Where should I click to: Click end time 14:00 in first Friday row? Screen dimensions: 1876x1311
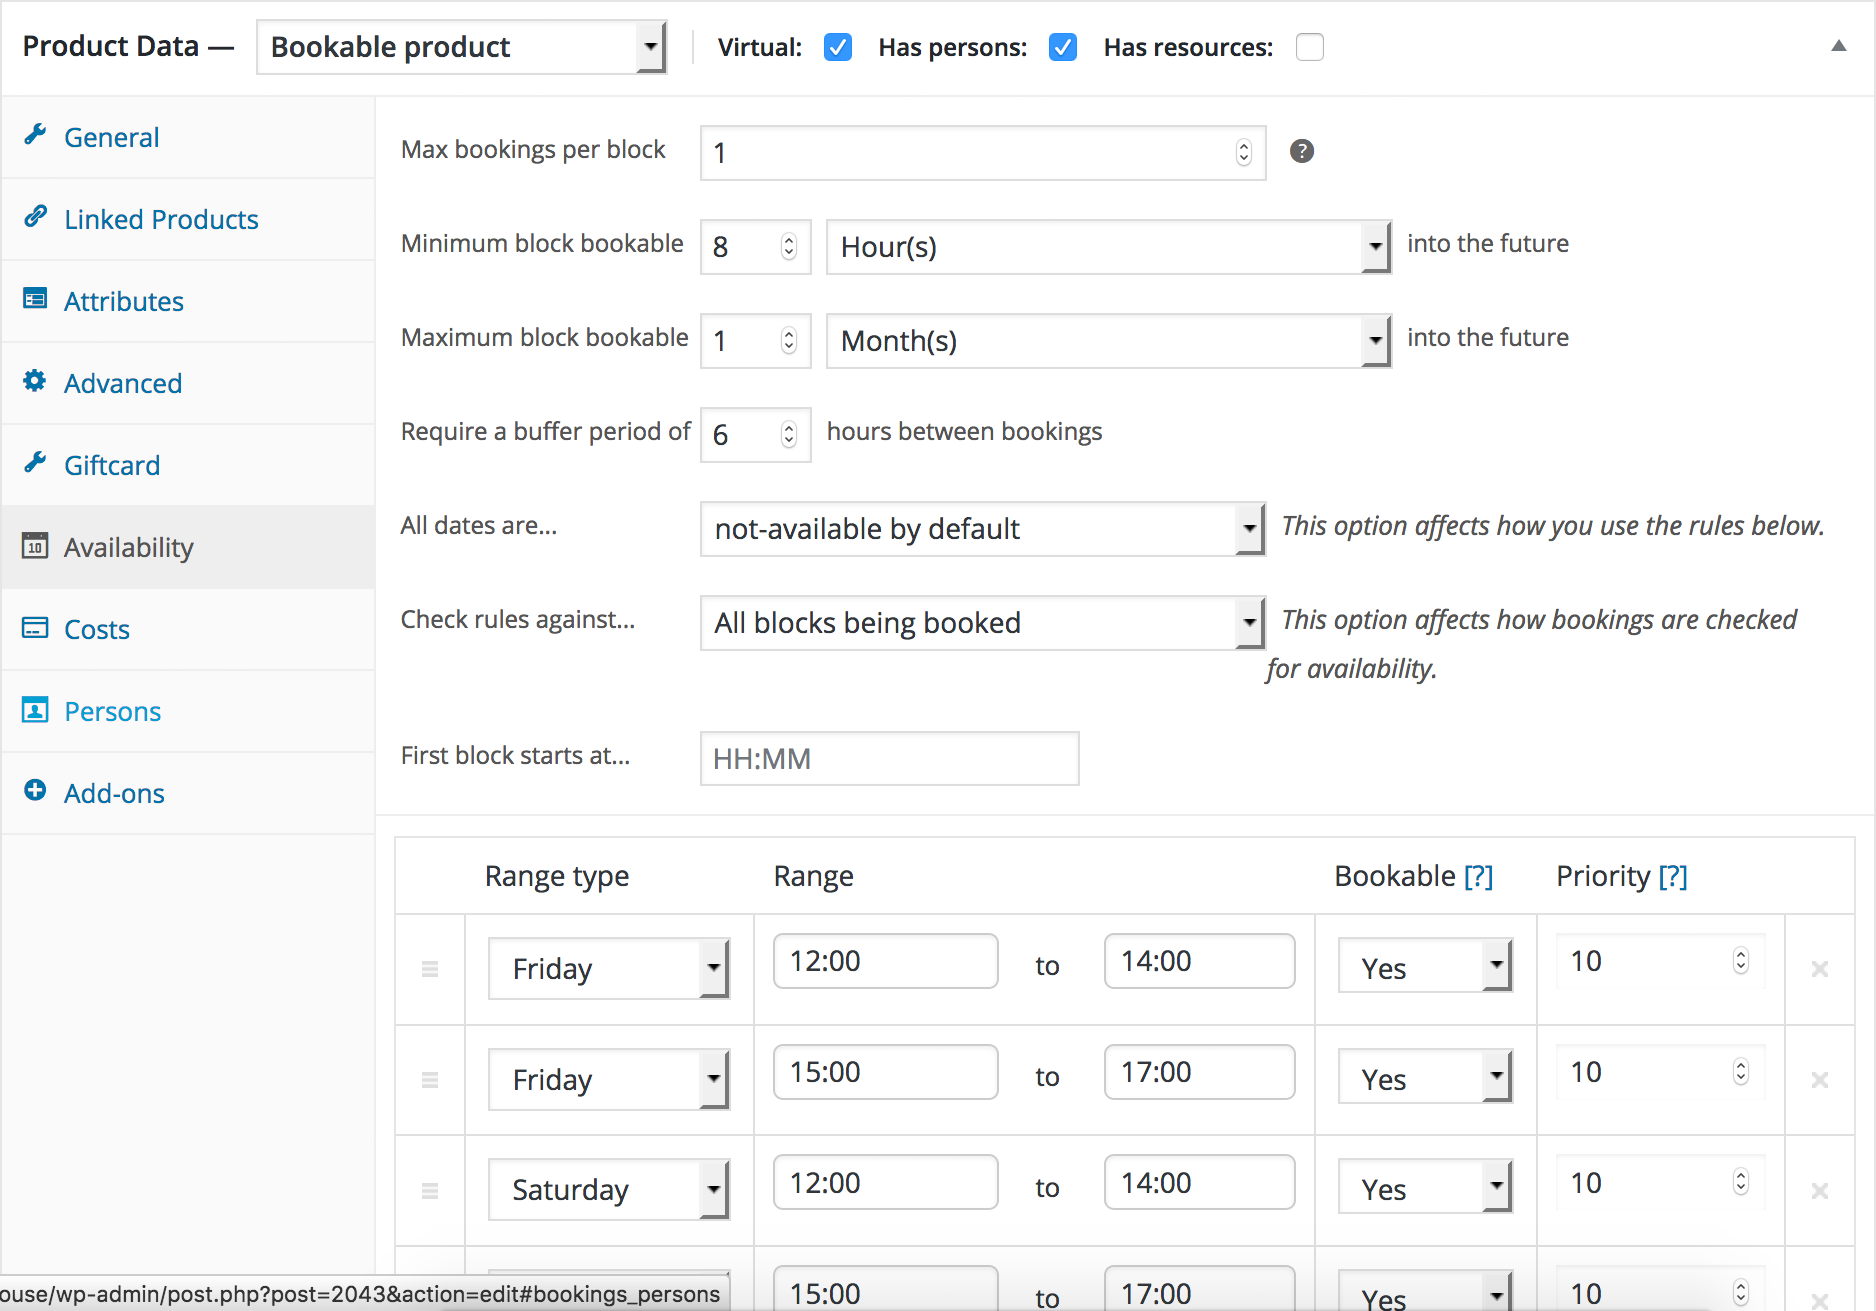1199,961
